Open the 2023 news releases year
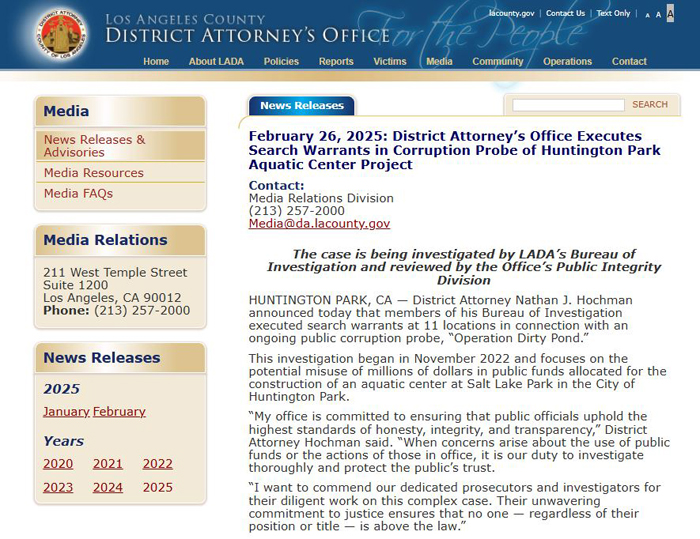Image resolution: width=700 pixels, height=539 pixels. [x=58, y=487]
